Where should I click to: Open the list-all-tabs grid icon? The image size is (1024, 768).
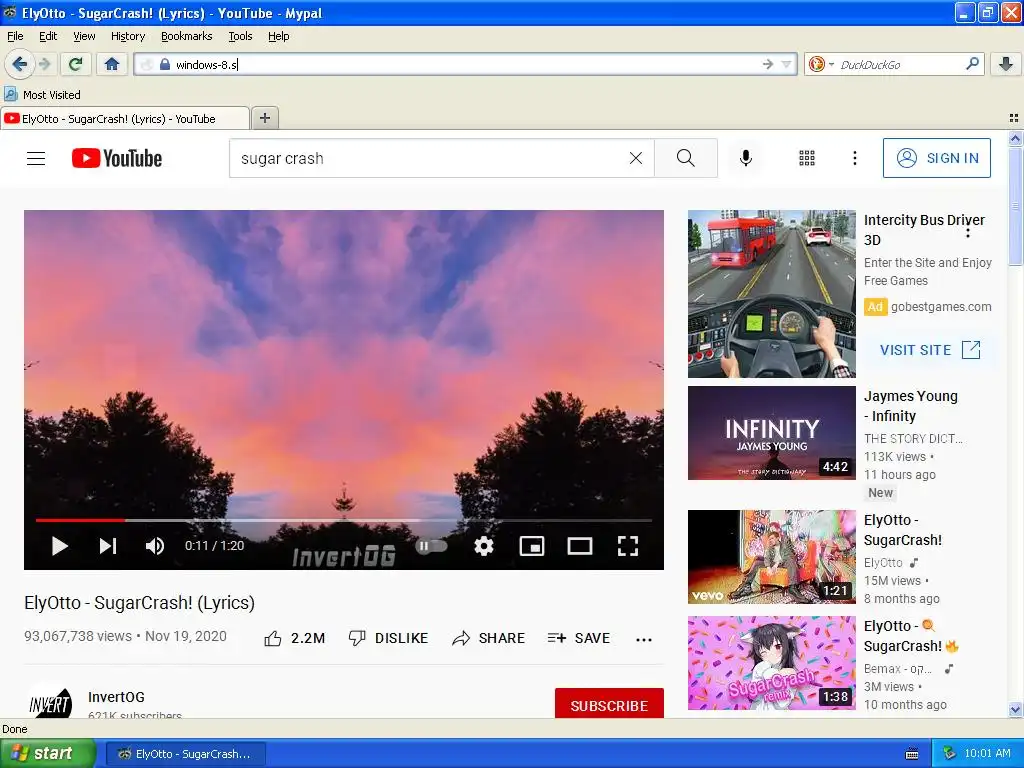pyautogui.click(x=1014, y=118)
